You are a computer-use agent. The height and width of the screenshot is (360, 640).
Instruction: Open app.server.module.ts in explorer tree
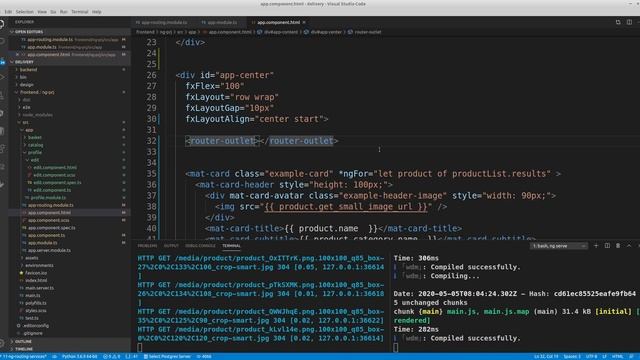[x=49, y=250]
